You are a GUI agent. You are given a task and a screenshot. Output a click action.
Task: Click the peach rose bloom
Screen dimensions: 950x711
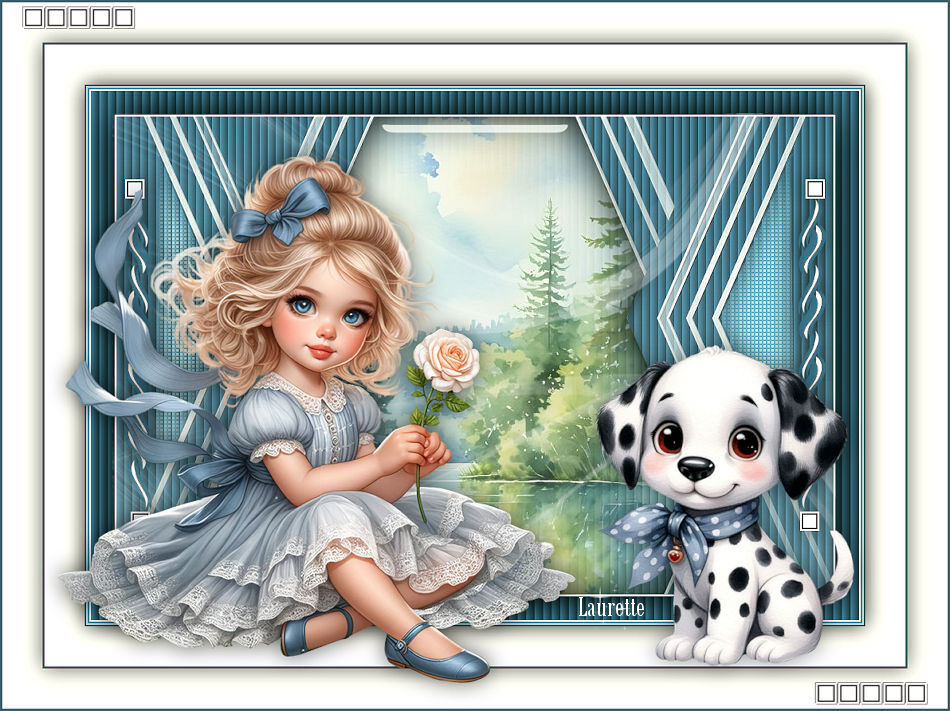(x=447, y=360)
